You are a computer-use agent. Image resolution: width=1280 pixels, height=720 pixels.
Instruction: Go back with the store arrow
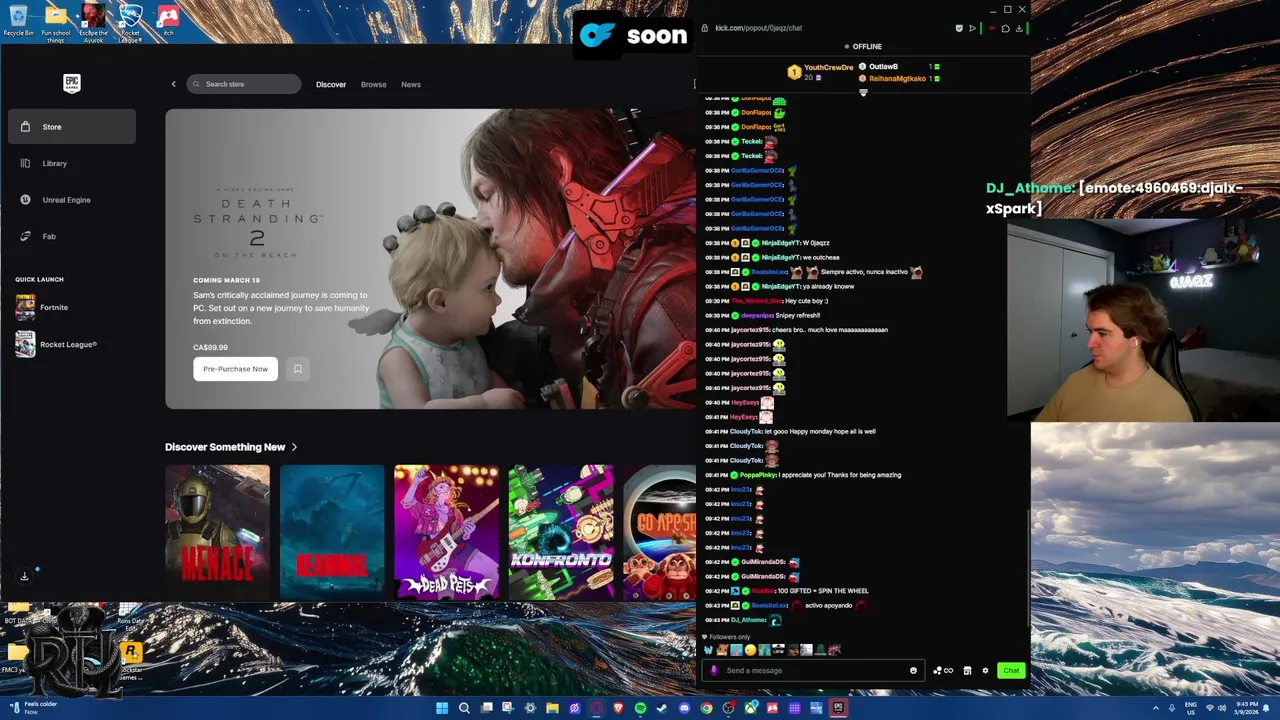coord(173,84)
